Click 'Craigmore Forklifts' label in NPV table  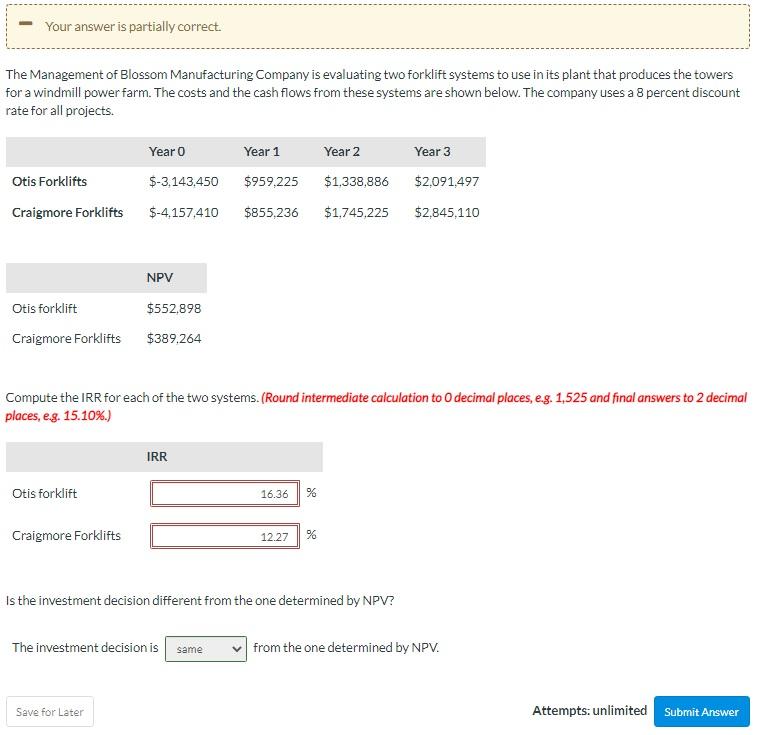point(66,338)
